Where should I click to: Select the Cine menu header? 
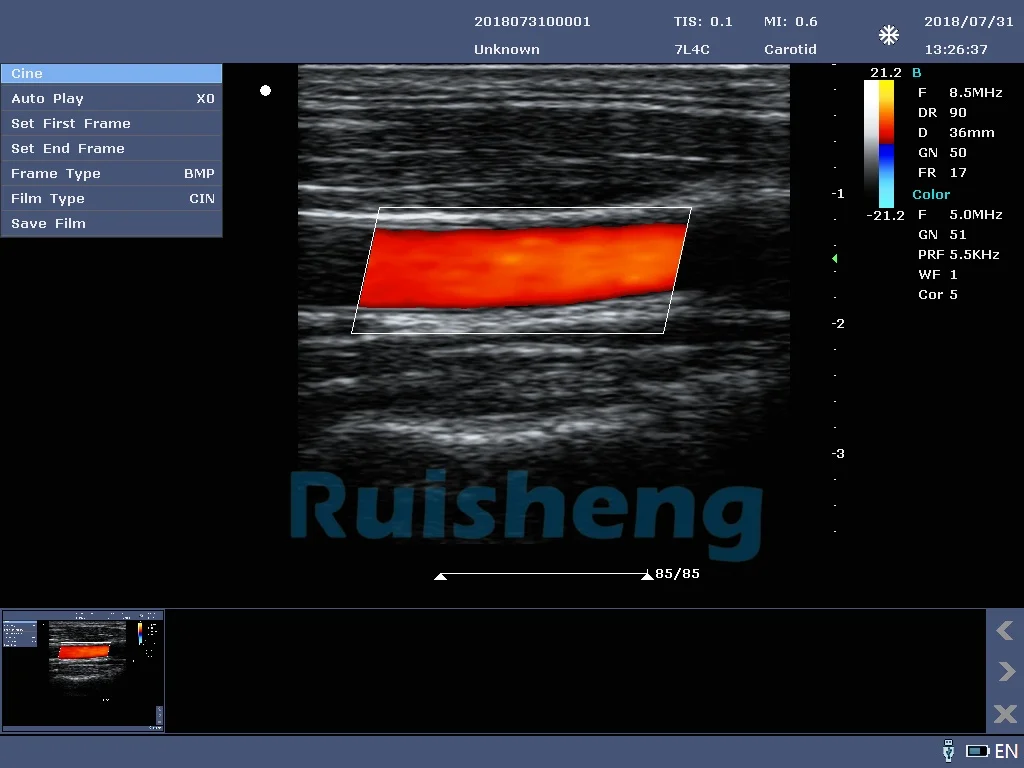coord(111,74)
